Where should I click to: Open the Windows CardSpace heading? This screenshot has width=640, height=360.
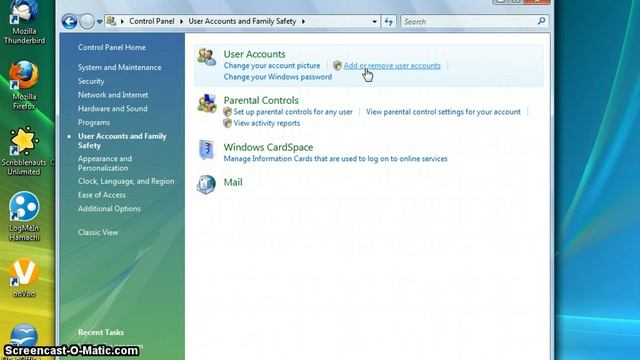268,147
